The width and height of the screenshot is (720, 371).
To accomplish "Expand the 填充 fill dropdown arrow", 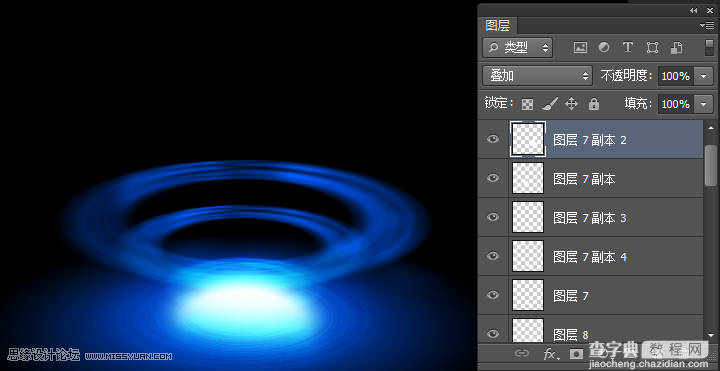I will tap(704, 104).
